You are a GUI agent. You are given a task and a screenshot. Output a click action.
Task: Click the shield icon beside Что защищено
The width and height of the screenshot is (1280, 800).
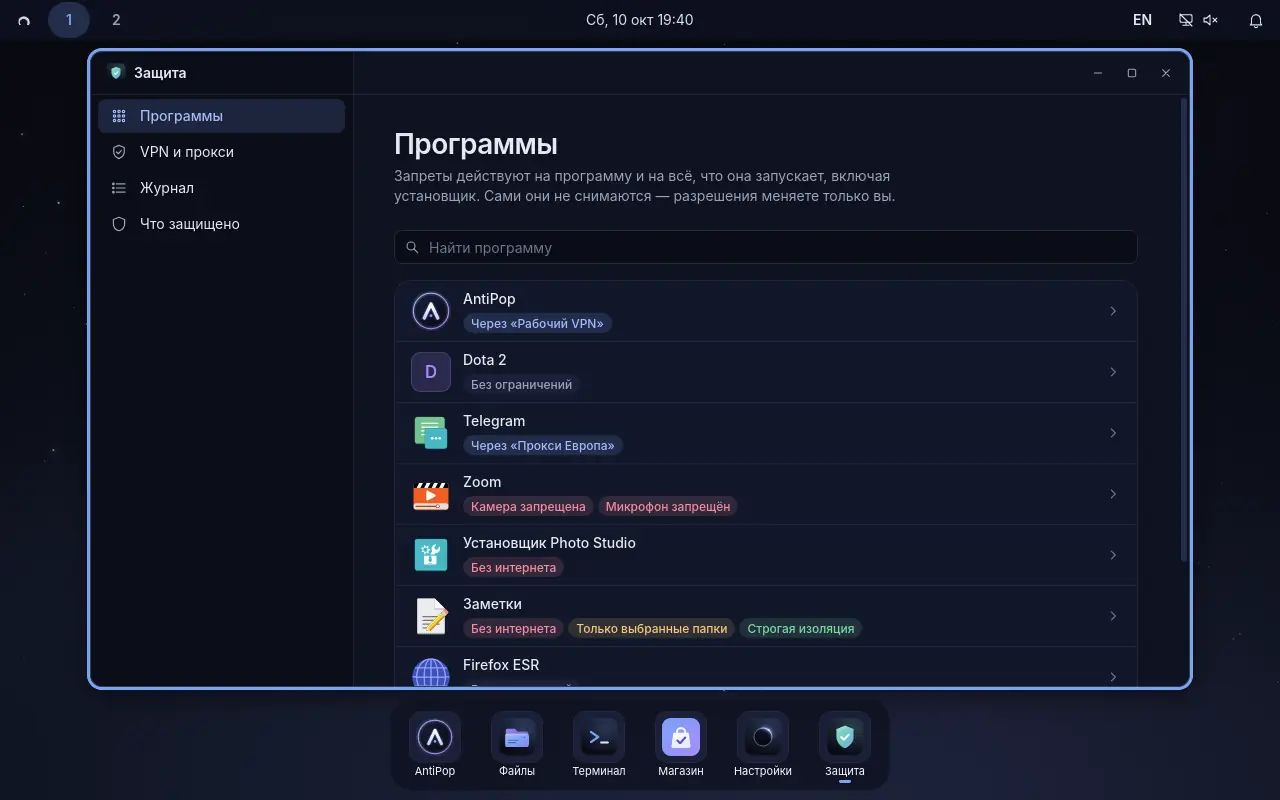click(119, 224)
